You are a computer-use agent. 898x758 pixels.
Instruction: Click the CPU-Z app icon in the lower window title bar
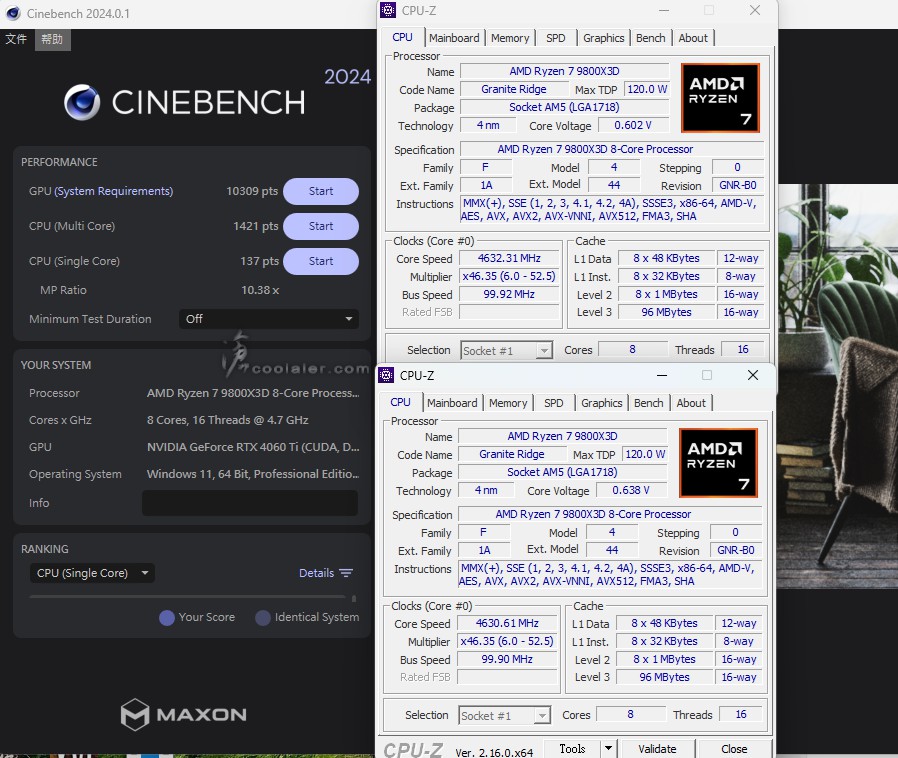point(387,375)
